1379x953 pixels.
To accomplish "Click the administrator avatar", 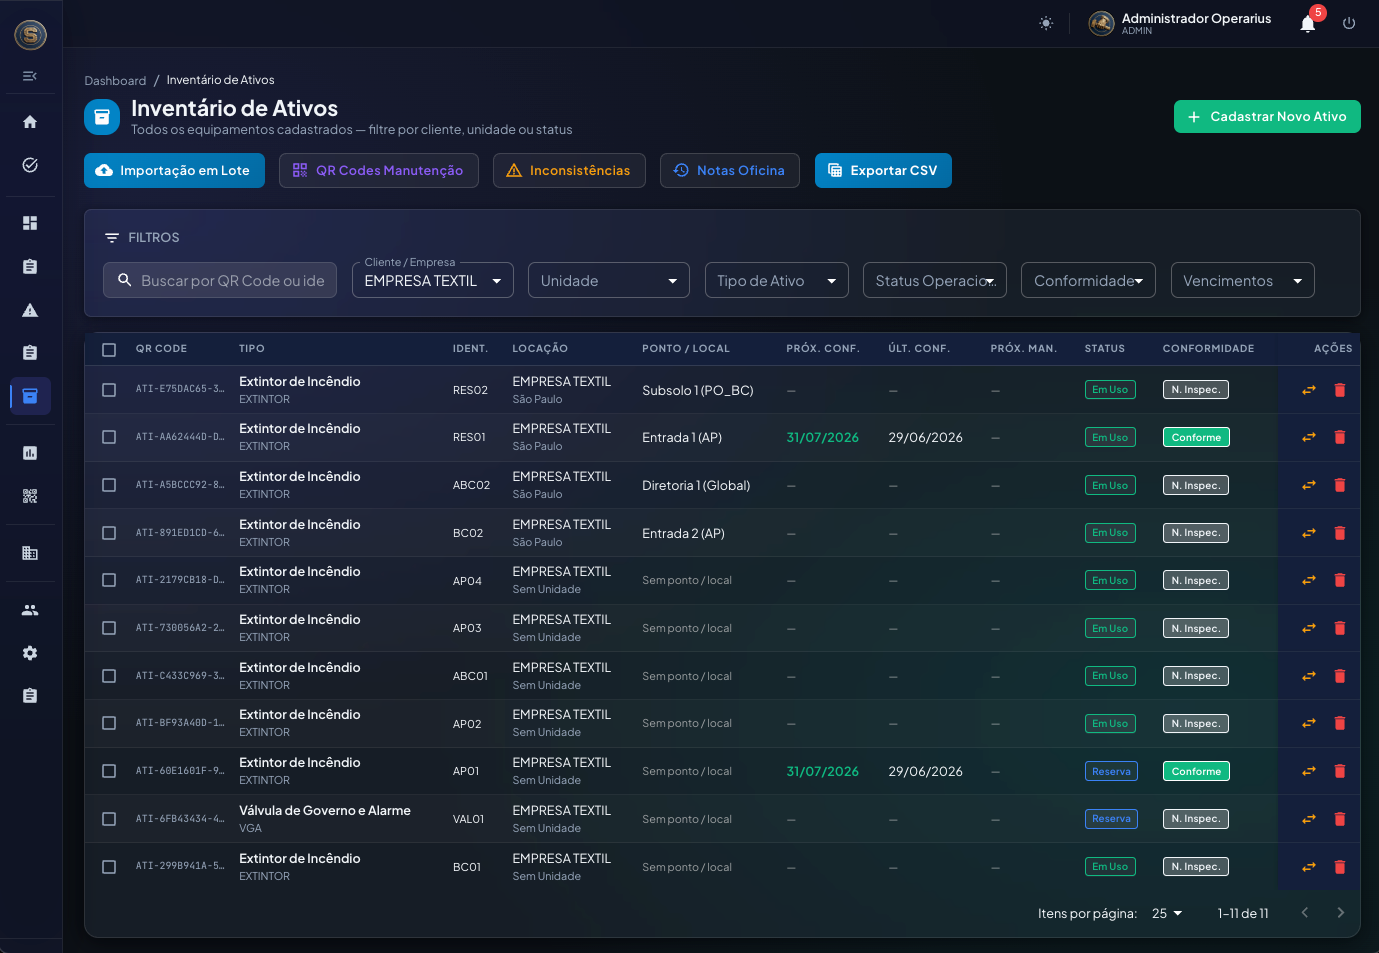I will tap(1101, 23).
